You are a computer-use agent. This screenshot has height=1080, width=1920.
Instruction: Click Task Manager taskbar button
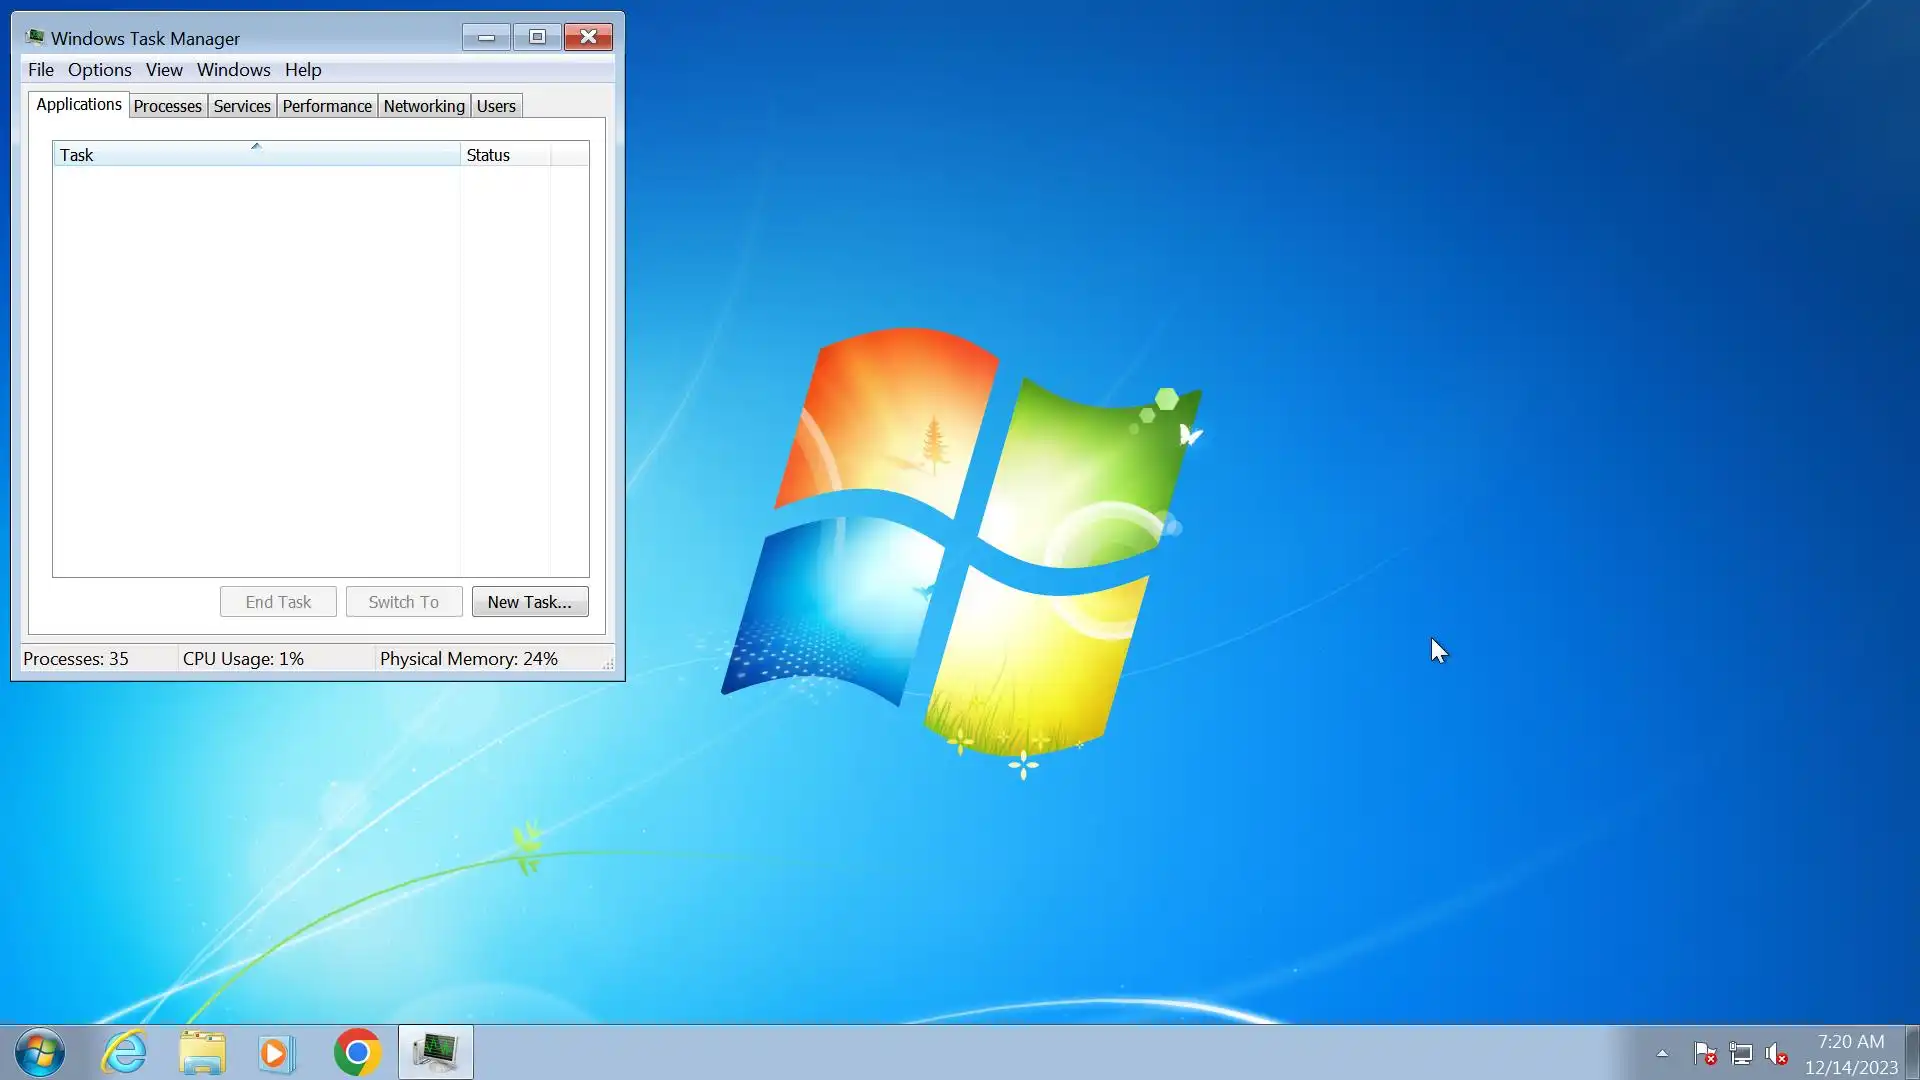(436, 1052)
